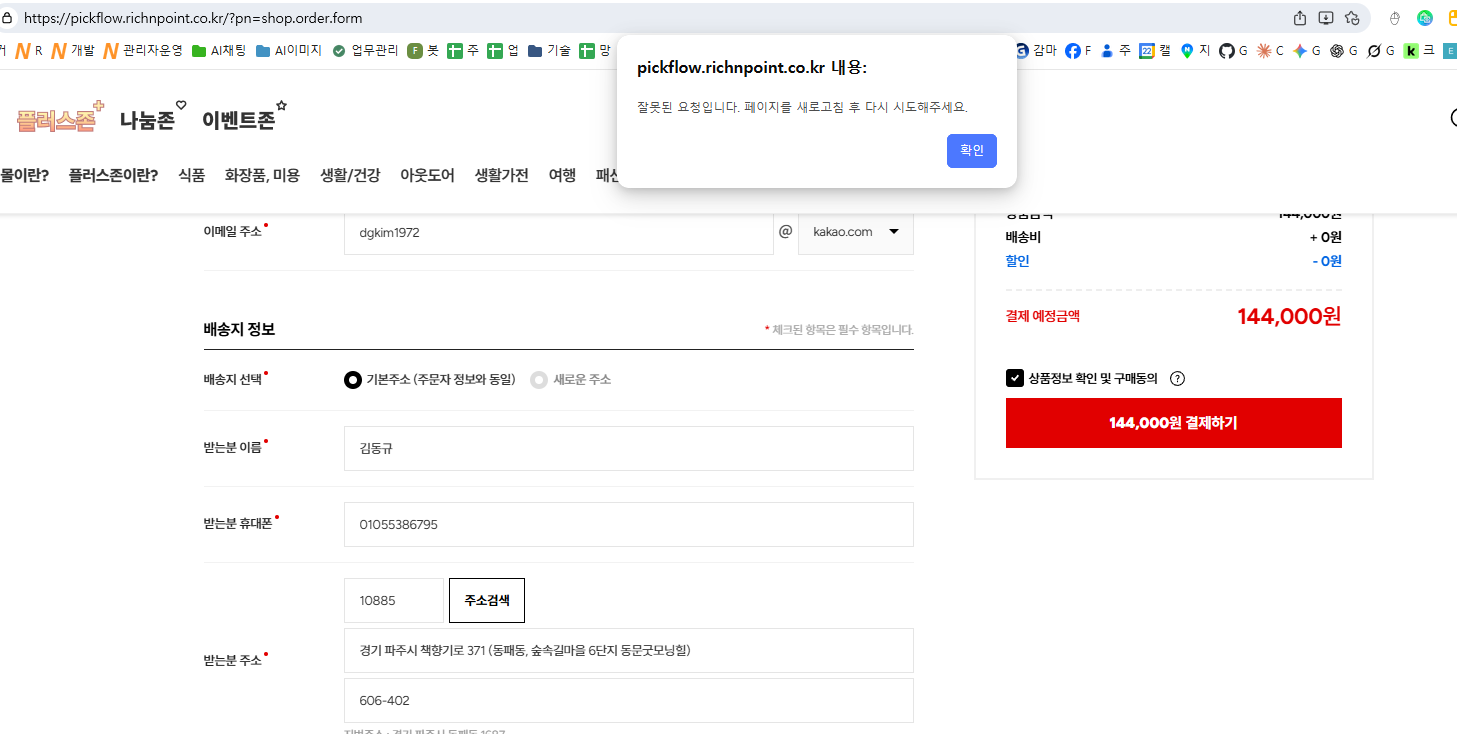Open the Gemini sparkle bookmark
Image resolution: width=1457 pixels, height=734 pixels.
coord(1307,50)
